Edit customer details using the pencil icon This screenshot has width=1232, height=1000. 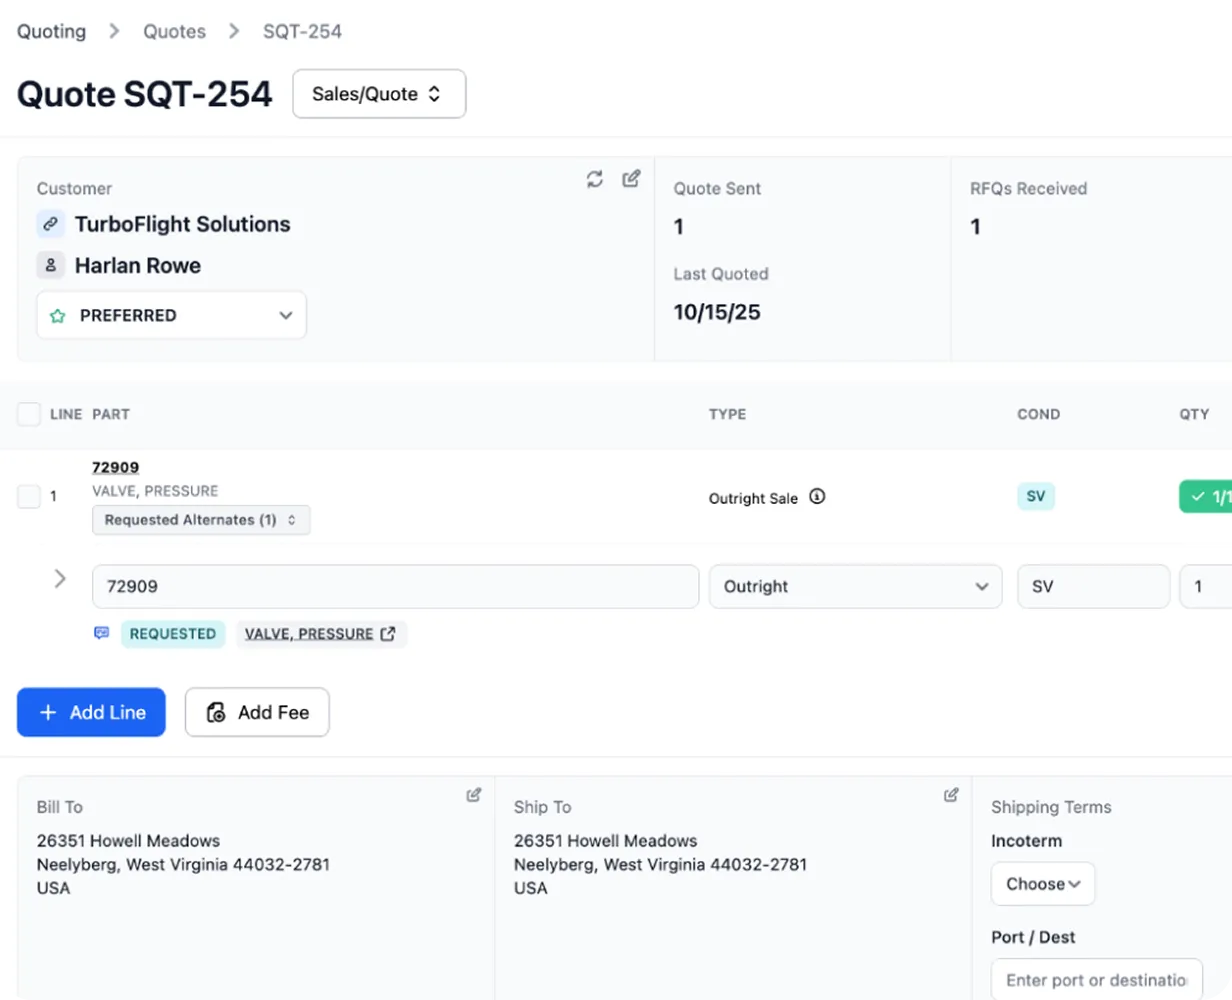click(631, 178)
